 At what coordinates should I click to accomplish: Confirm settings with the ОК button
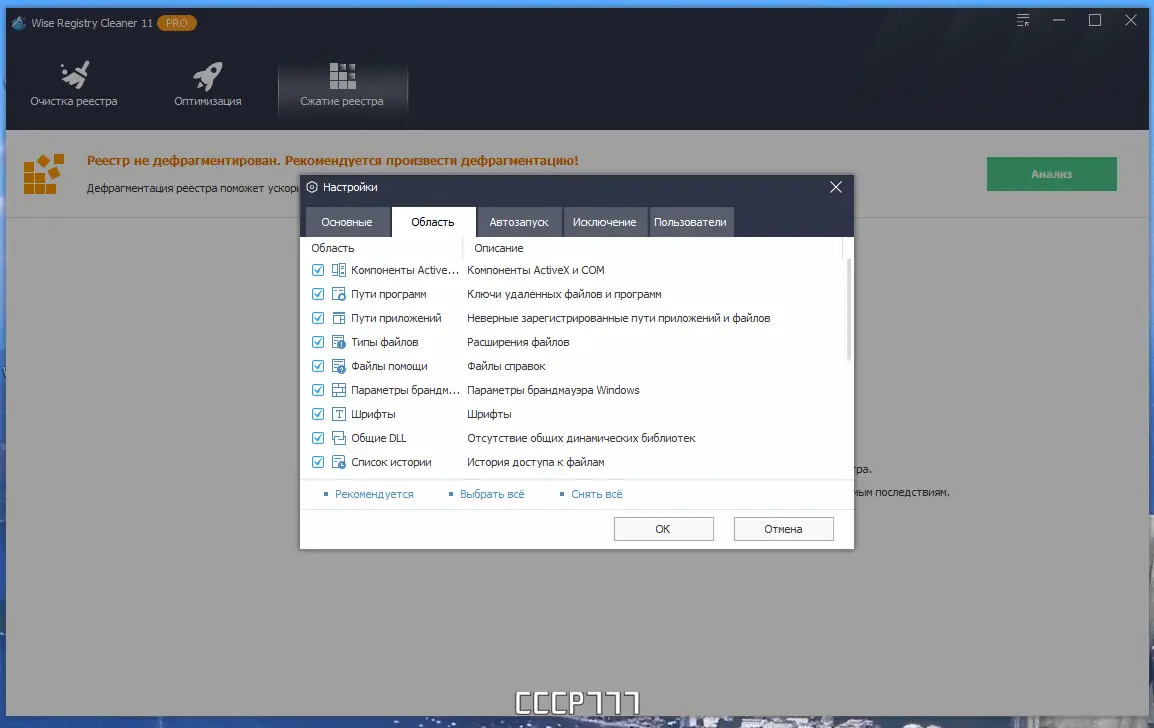[x=664, y=529]
